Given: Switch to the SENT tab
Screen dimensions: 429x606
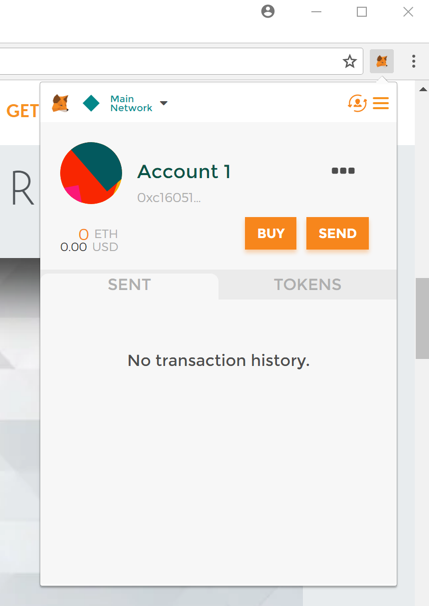Looking at the screenshot, I should (x=129, y=285).
